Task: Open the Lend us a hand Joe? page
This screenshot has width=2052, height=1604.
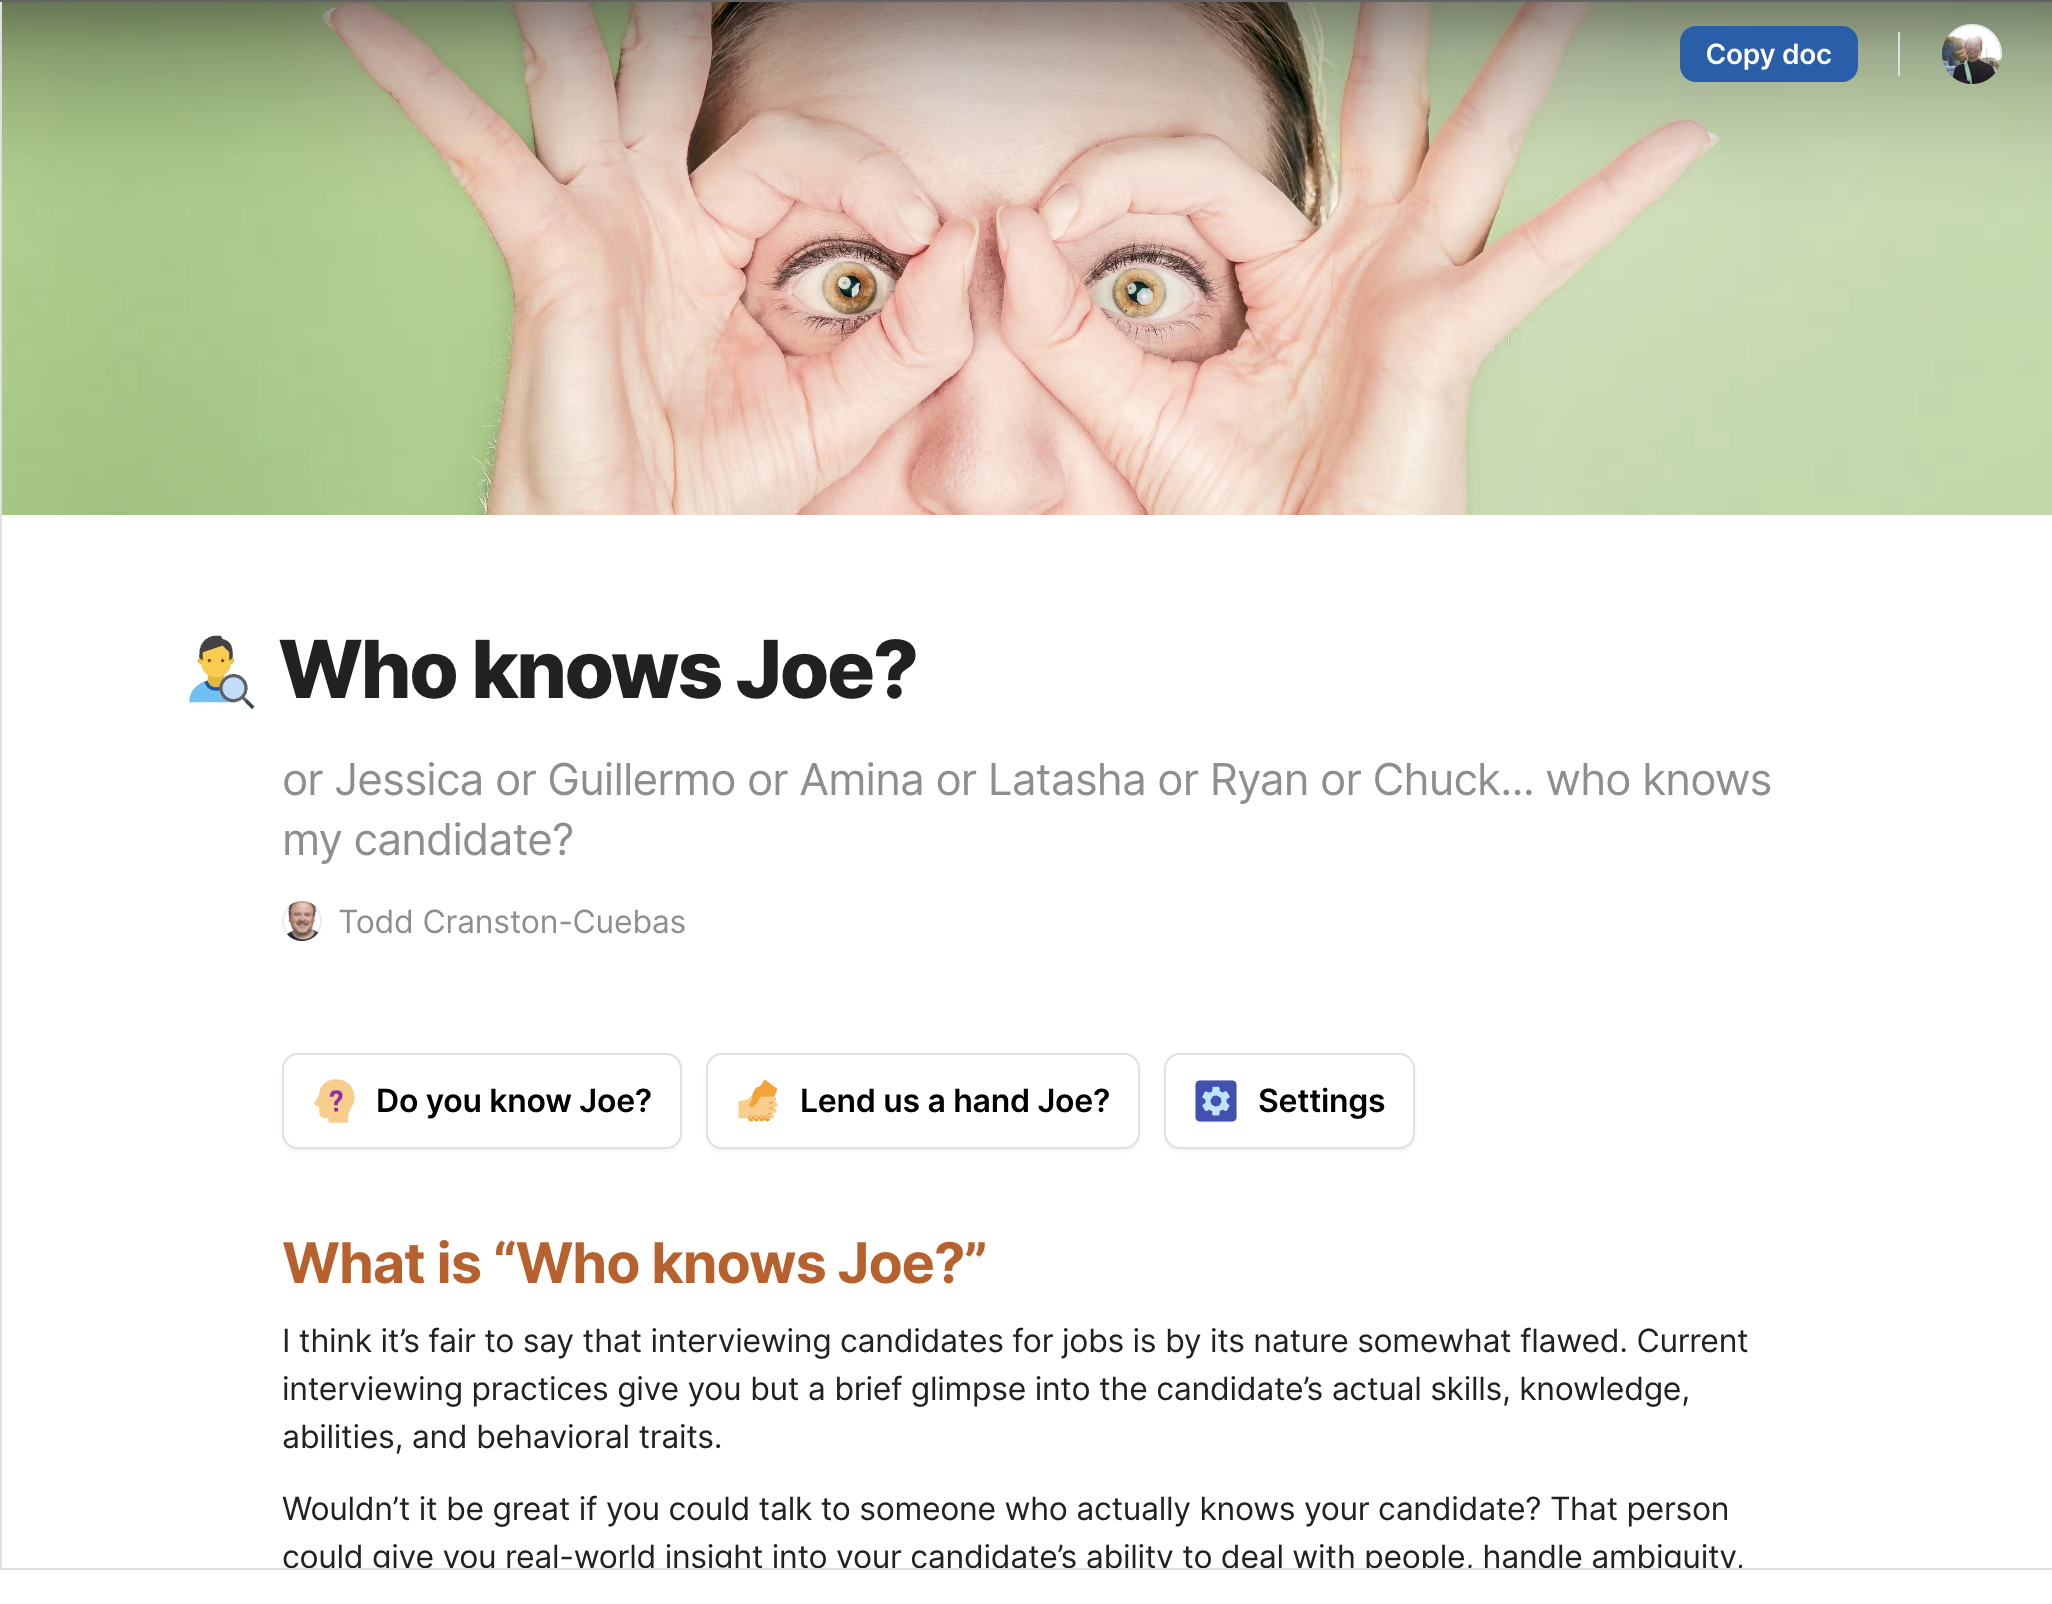Action: pos(922,1101)
